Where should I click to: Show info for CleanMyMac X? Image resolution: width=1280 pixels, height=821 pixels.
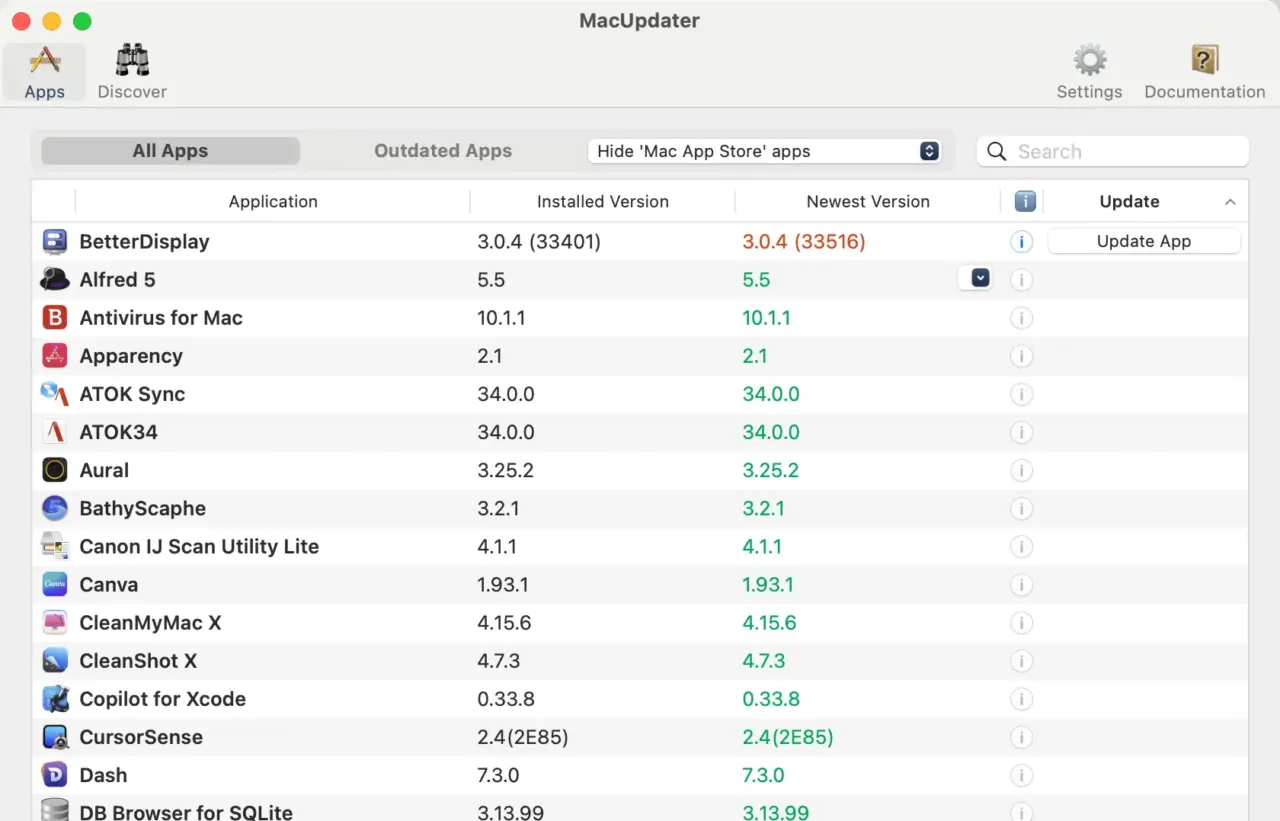tap(1021, 623)
